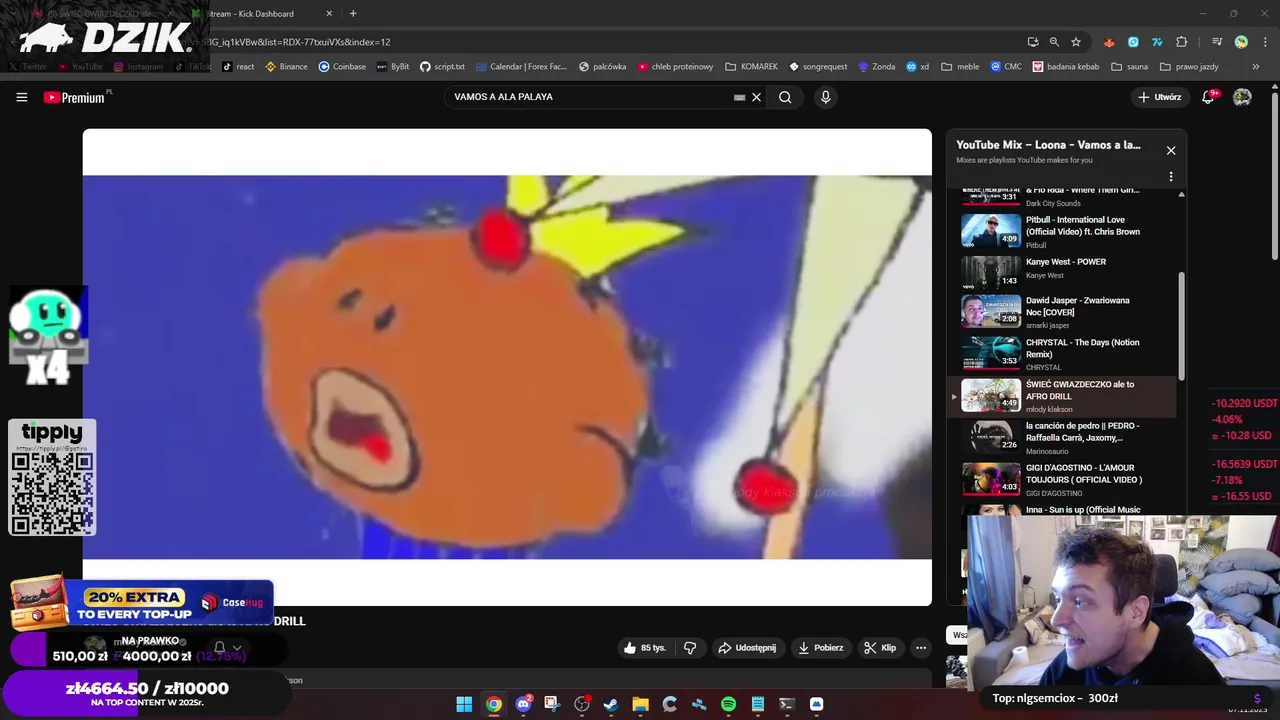Open the YouTube hamburger guide menu
Screen dimensions: 1280x720
tap(21, 97)
